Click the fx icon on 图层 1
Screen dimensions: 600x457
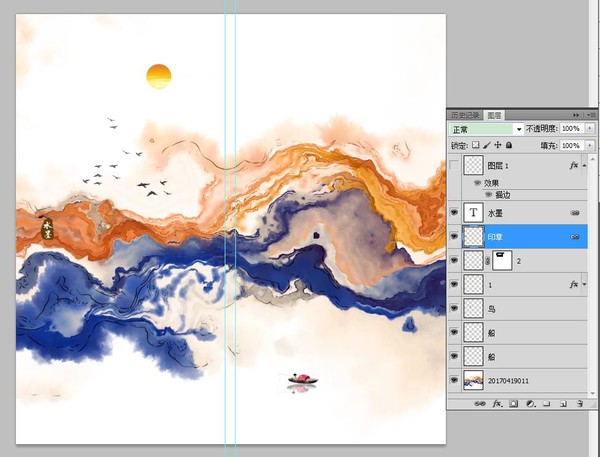point(574,165)
